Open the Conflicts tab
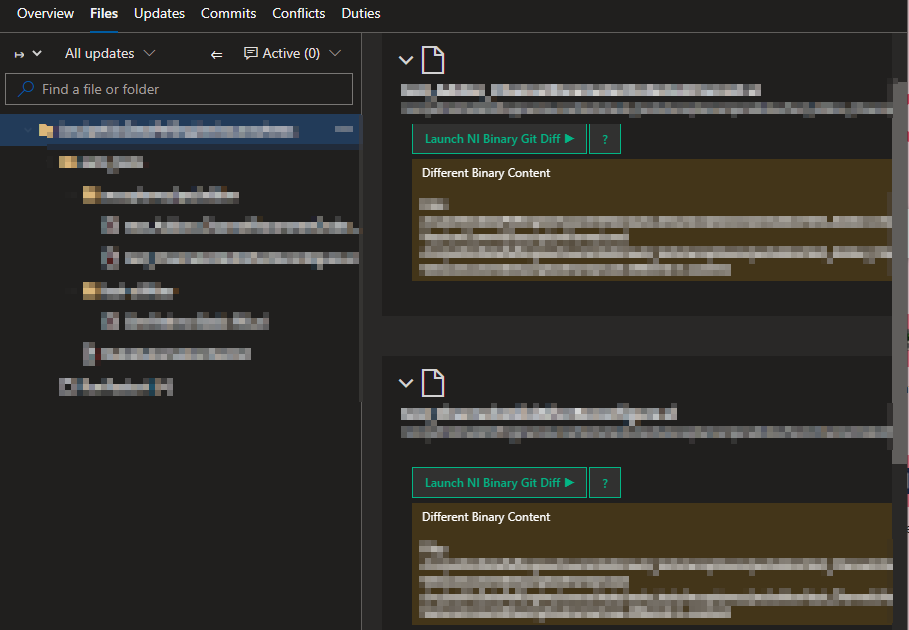The image size is (909, 630). (298, 13)
